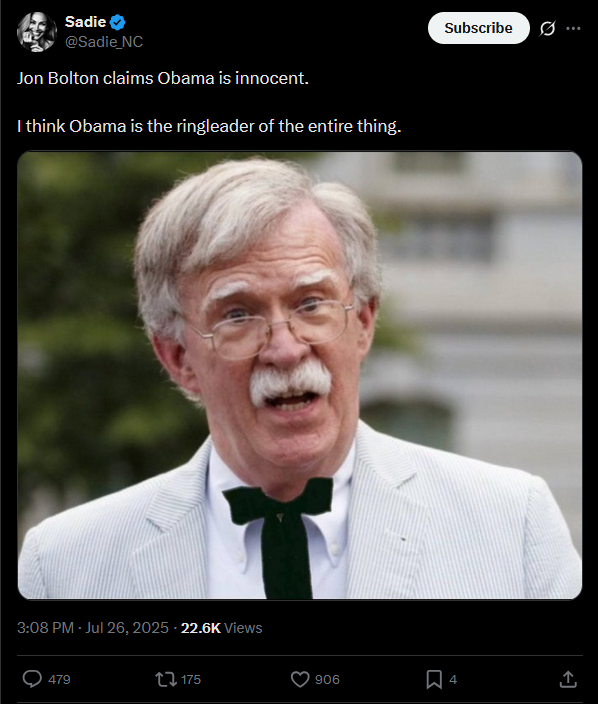
Task: Click the 175 reposts count
Action: [x=191, y=679]
